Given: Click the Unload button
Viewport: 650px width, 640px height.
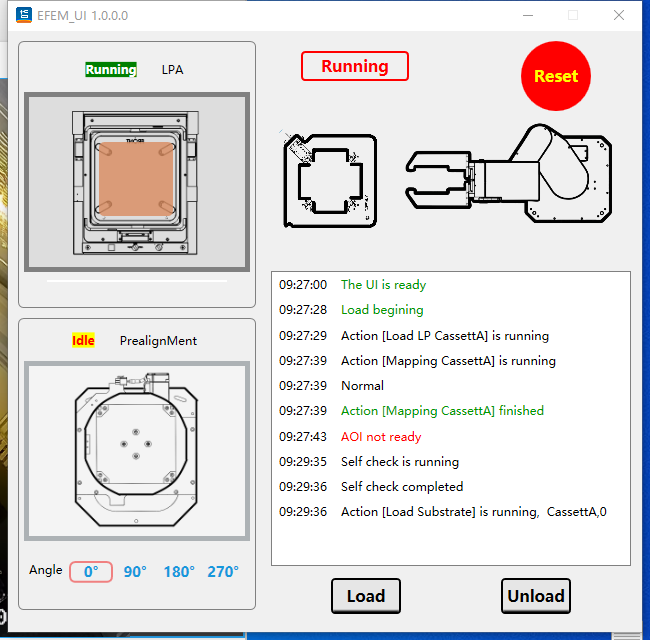Looking at the screenshot, I should coord(536,596).
